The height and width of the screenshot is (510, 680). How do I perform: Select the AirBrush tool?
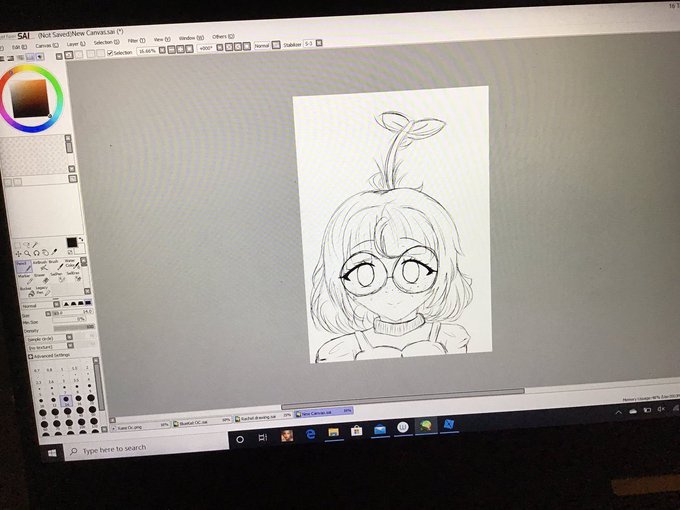click(x=42, y=266)
